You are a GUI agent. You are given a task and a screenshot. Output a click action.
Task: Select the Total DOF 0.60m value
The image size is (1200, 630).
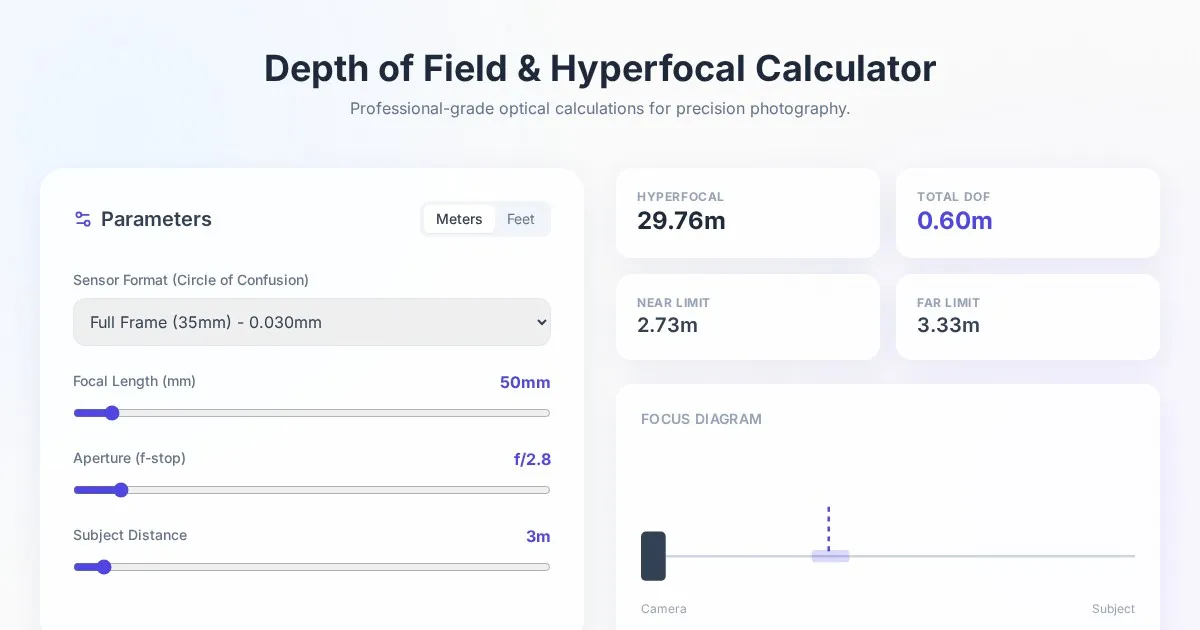(954, 221)
